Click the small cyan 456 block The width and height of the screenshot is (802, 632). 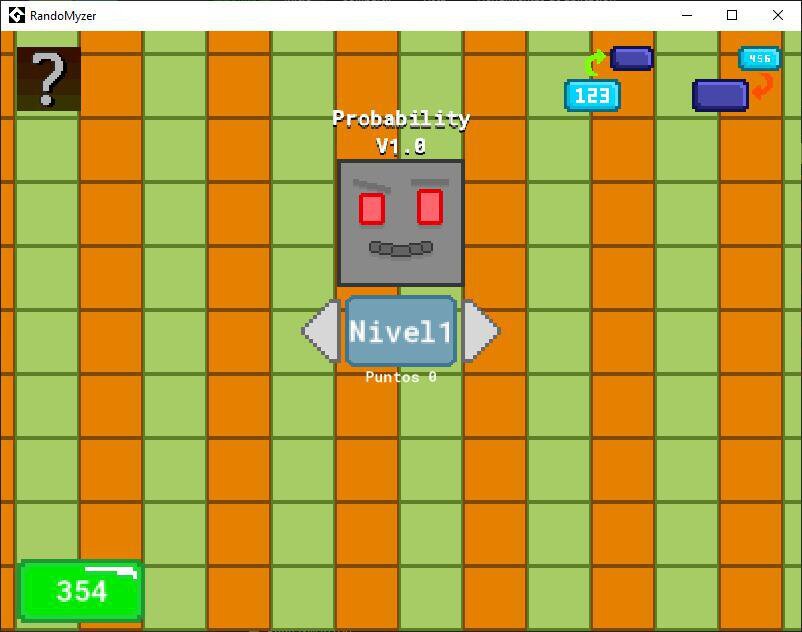coord(760,58)
